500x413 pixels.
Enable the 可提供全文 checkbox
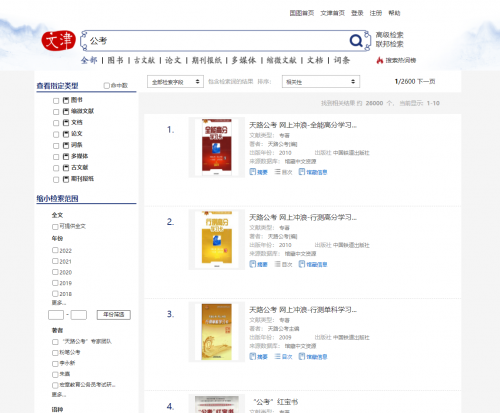point(55,227)
